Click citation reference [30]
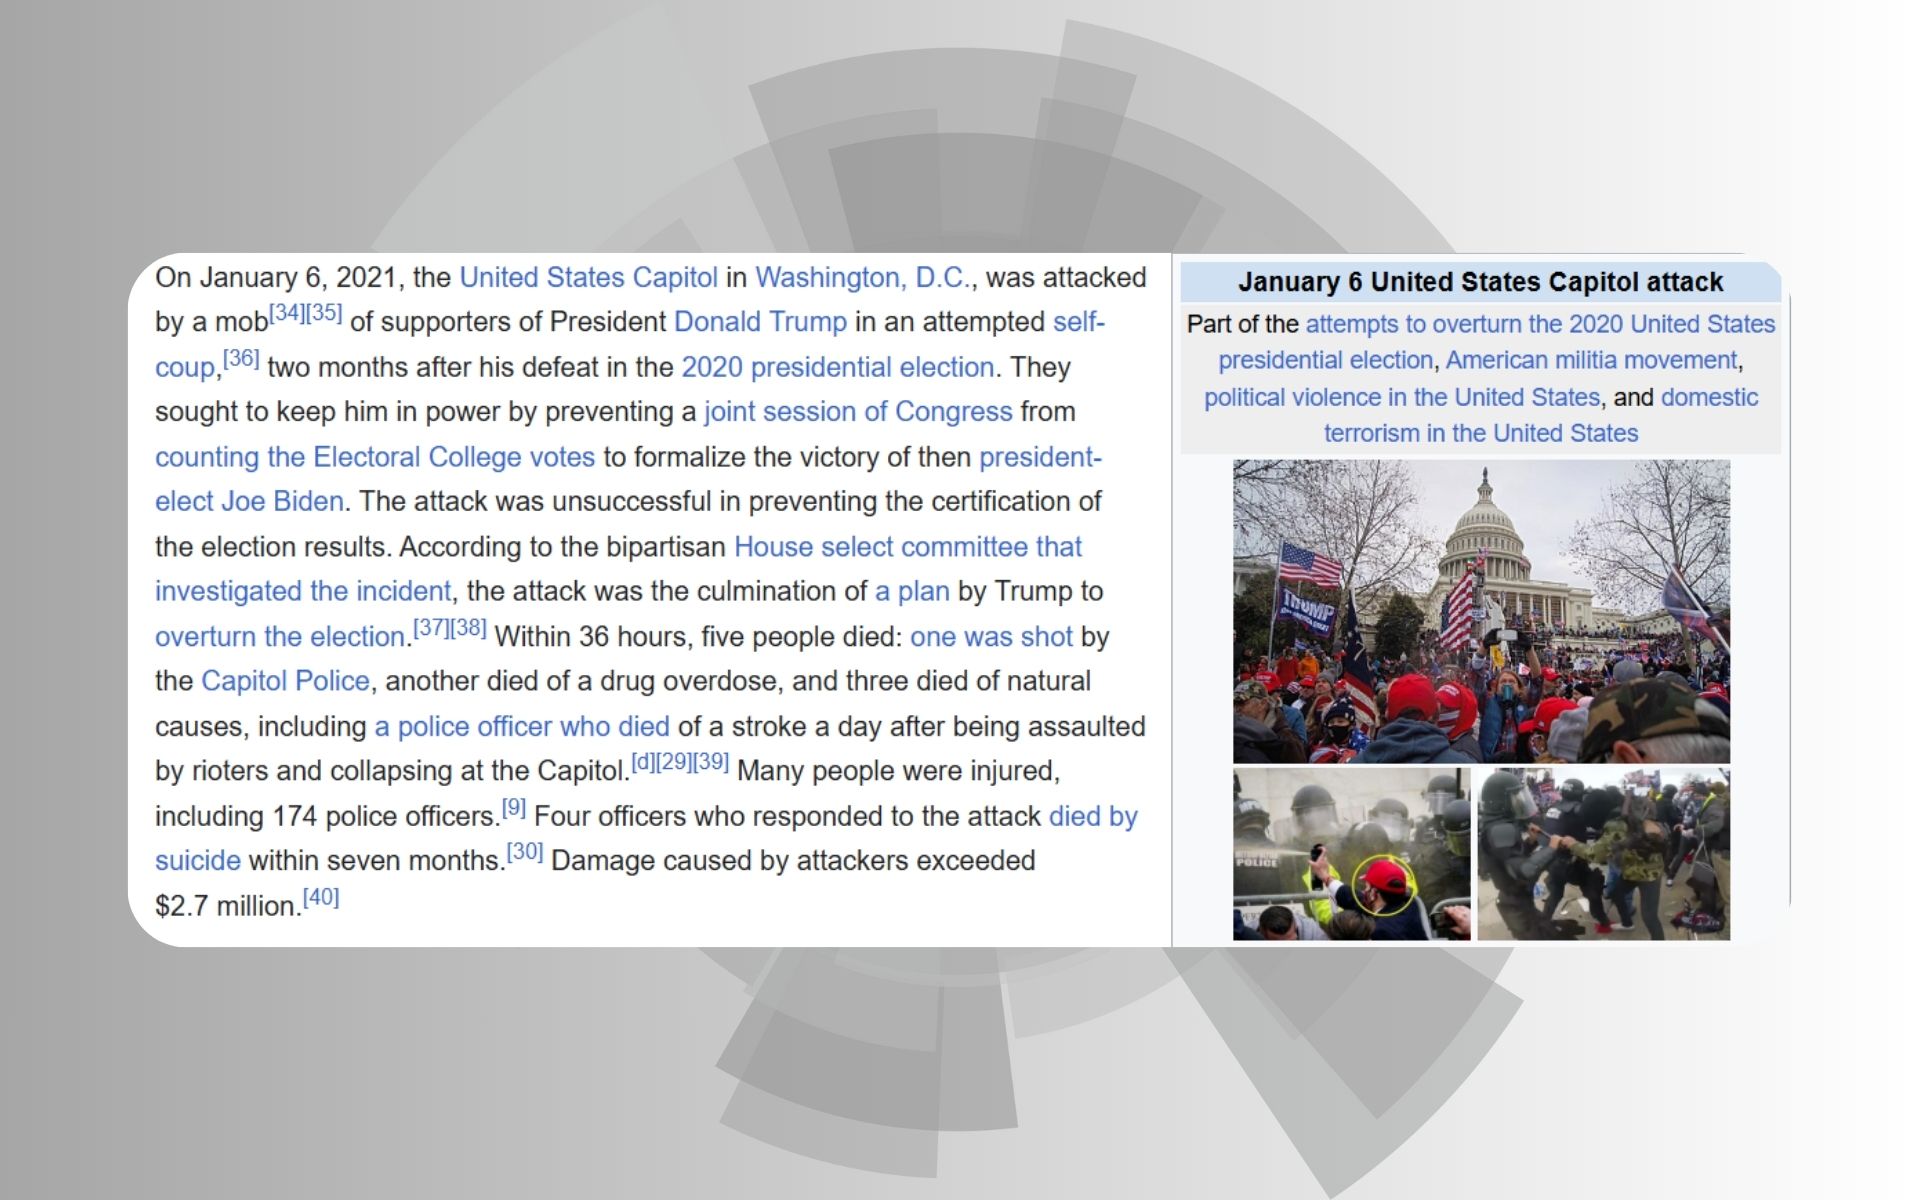Image resolution: width=1920 pixels, height=1200 pixels. click(x=525, y=852)
